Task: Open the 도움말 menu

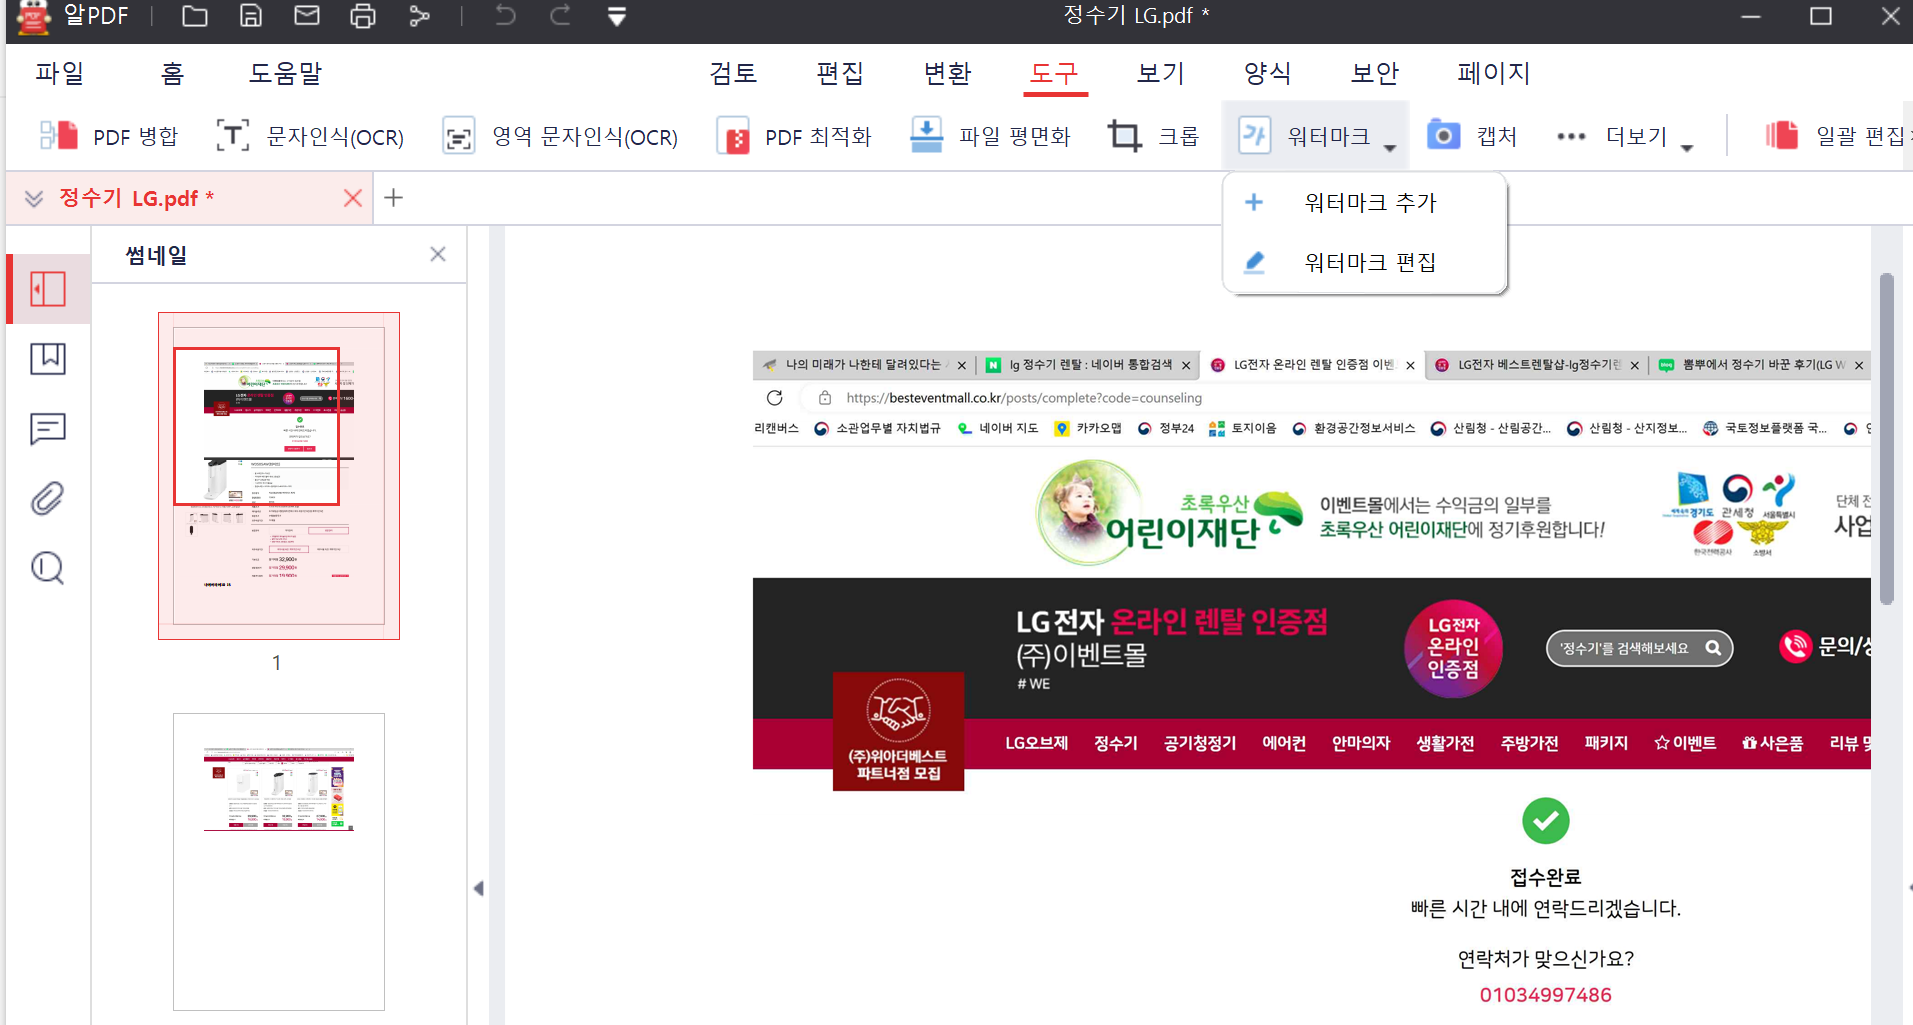Action: [285, 73]
